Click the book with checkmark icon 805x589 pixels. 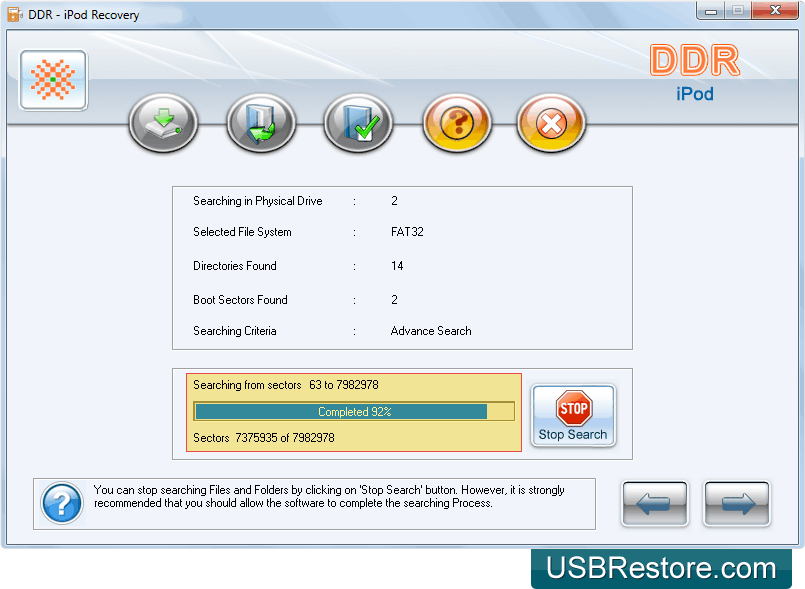coord(358,123)
